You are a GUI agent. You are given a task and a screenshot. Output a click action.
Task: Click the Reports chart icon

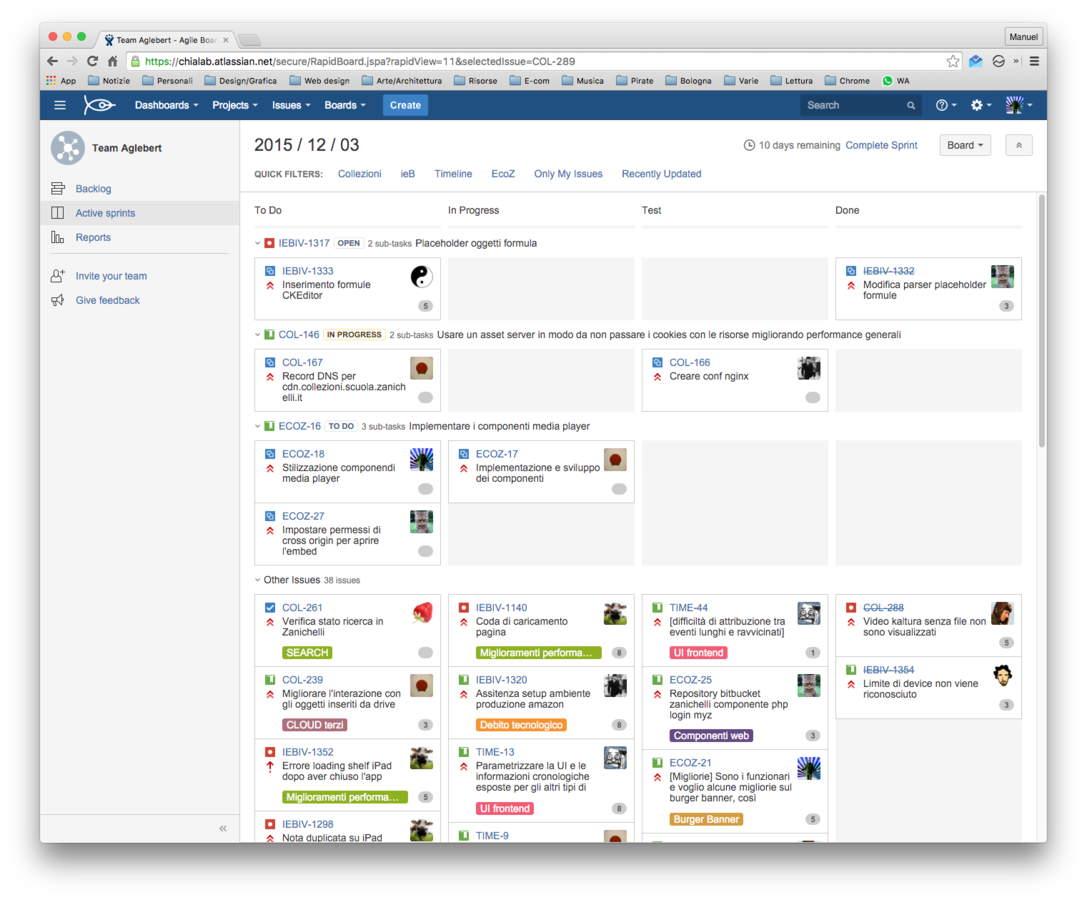[x=58, y=237]
